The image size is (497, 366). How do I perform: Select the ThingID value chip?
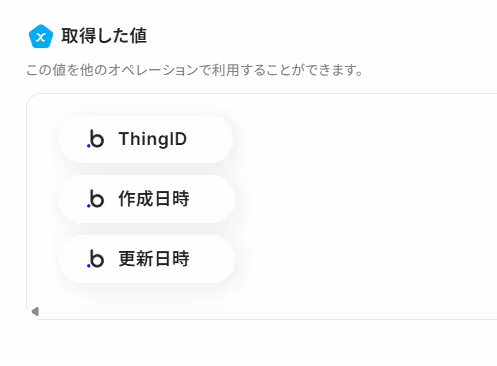coord(145,139)
